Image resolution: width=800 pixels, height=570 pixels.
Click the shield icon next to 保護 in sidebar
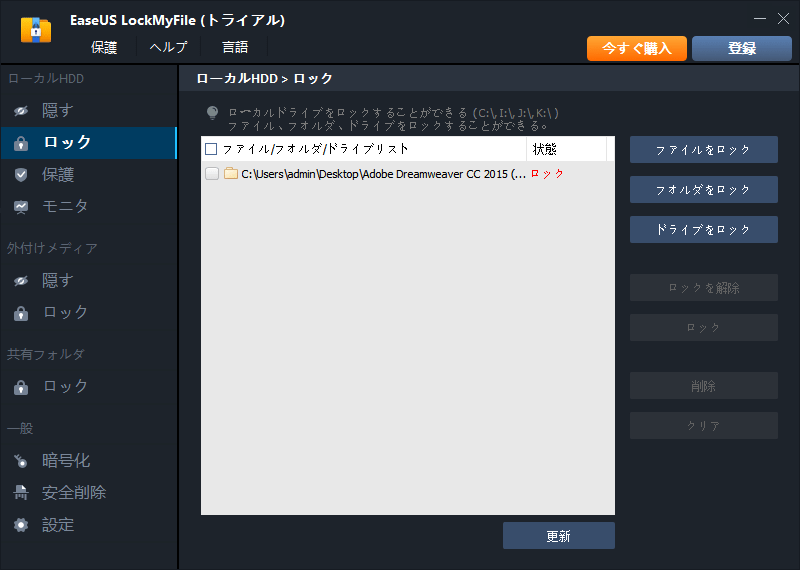pyautogui.click(x=21, y=175)
